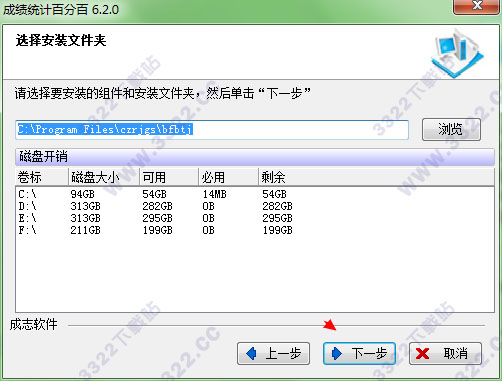This screenshot has height=381, width=502.
Task: Cancel installation via 取消 button
Action: (445, 353)
